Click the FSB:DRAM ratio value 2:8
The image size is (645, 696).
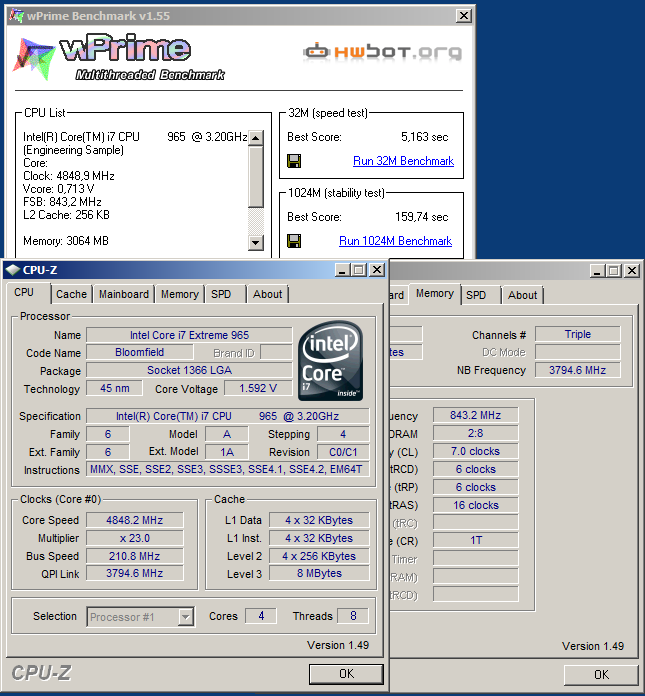(x=475, y=433)
